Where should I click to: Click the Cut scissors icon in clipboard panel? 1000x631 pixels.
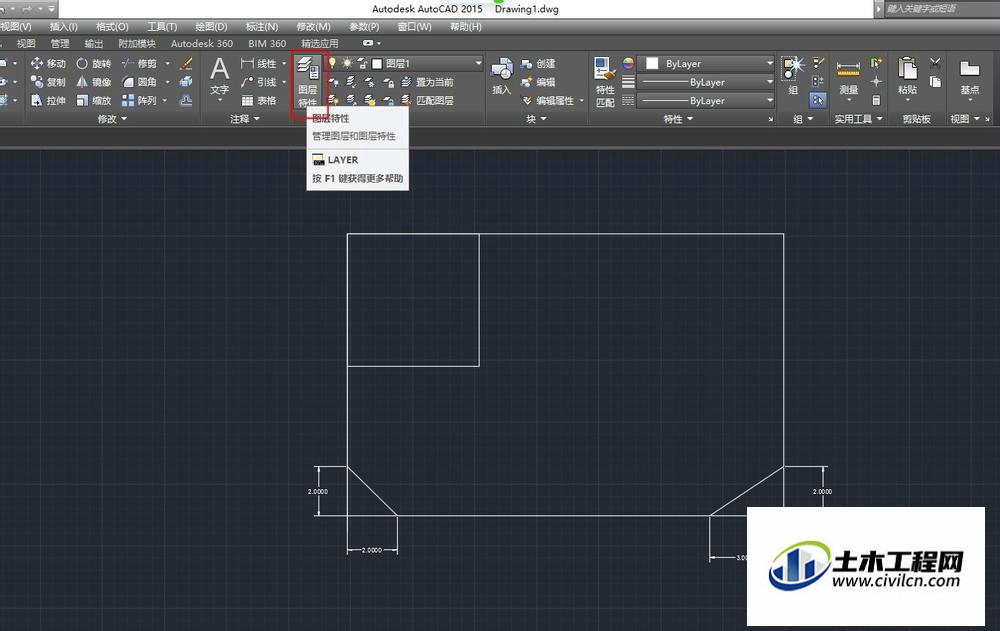point(935,63)
